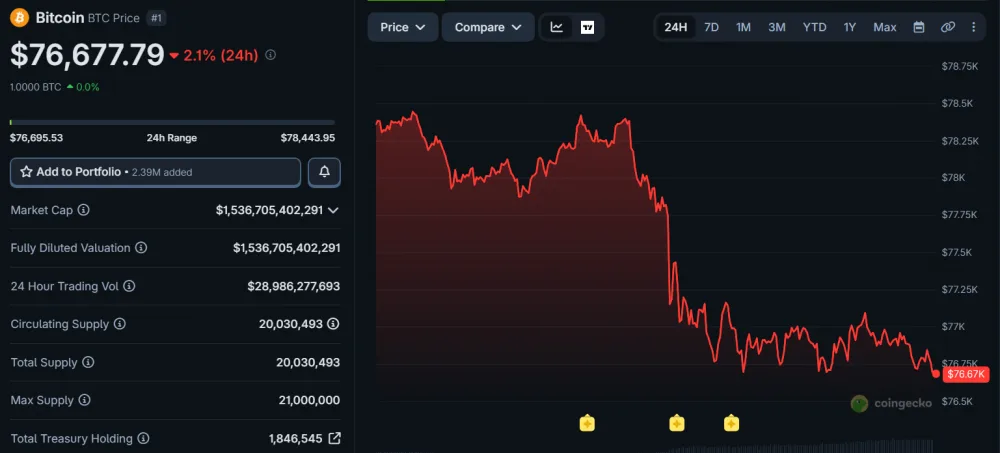Click the $78.5K axis label

tap(959, 103)
